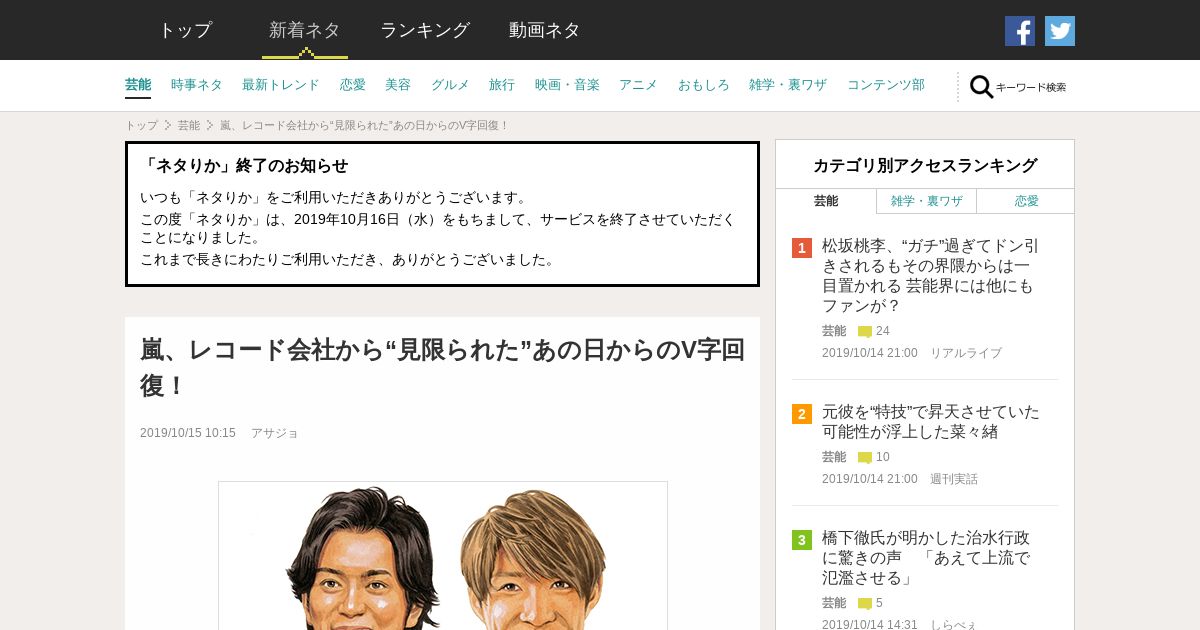
Task: Click comment bubble icon showing 5
Action: pyautogui.click(x=865, y=603)
